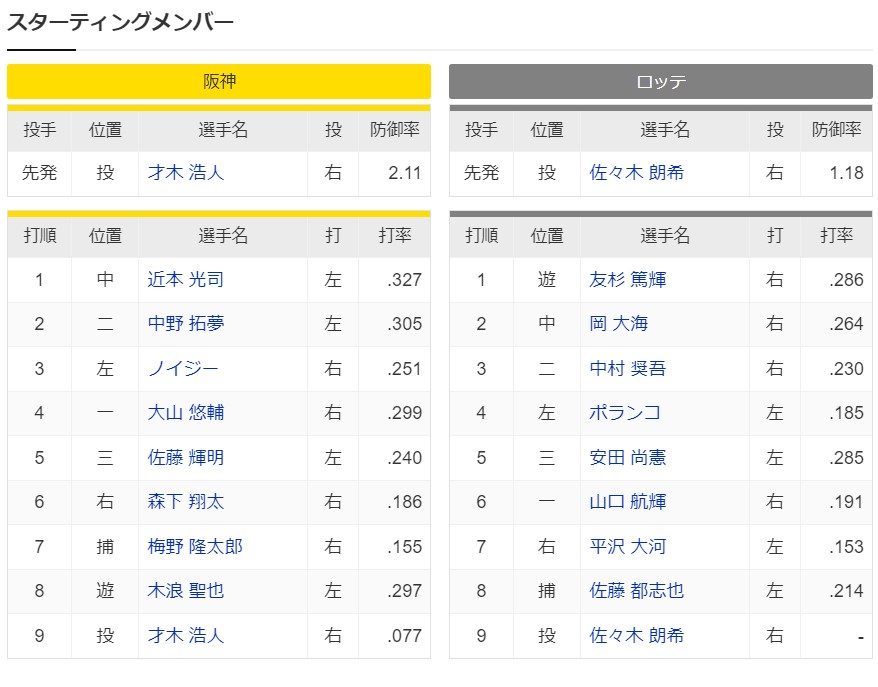Click position 捕 in 佐藤 都志也 row
The image size is (878, 687).
547,591
